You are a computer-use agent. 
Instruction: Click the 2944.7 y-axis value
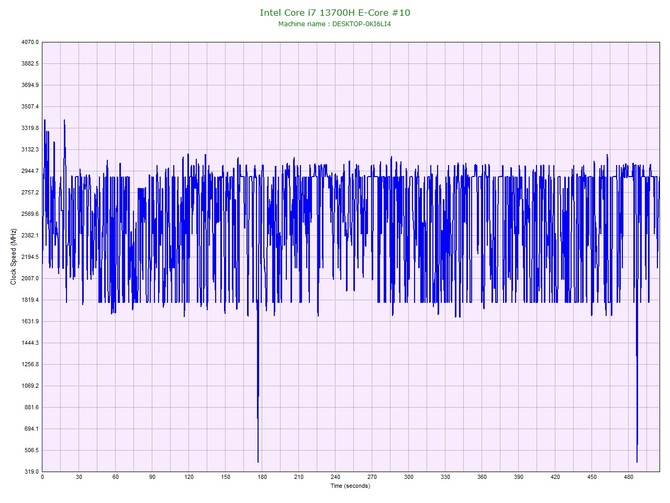tap(30, 171)
